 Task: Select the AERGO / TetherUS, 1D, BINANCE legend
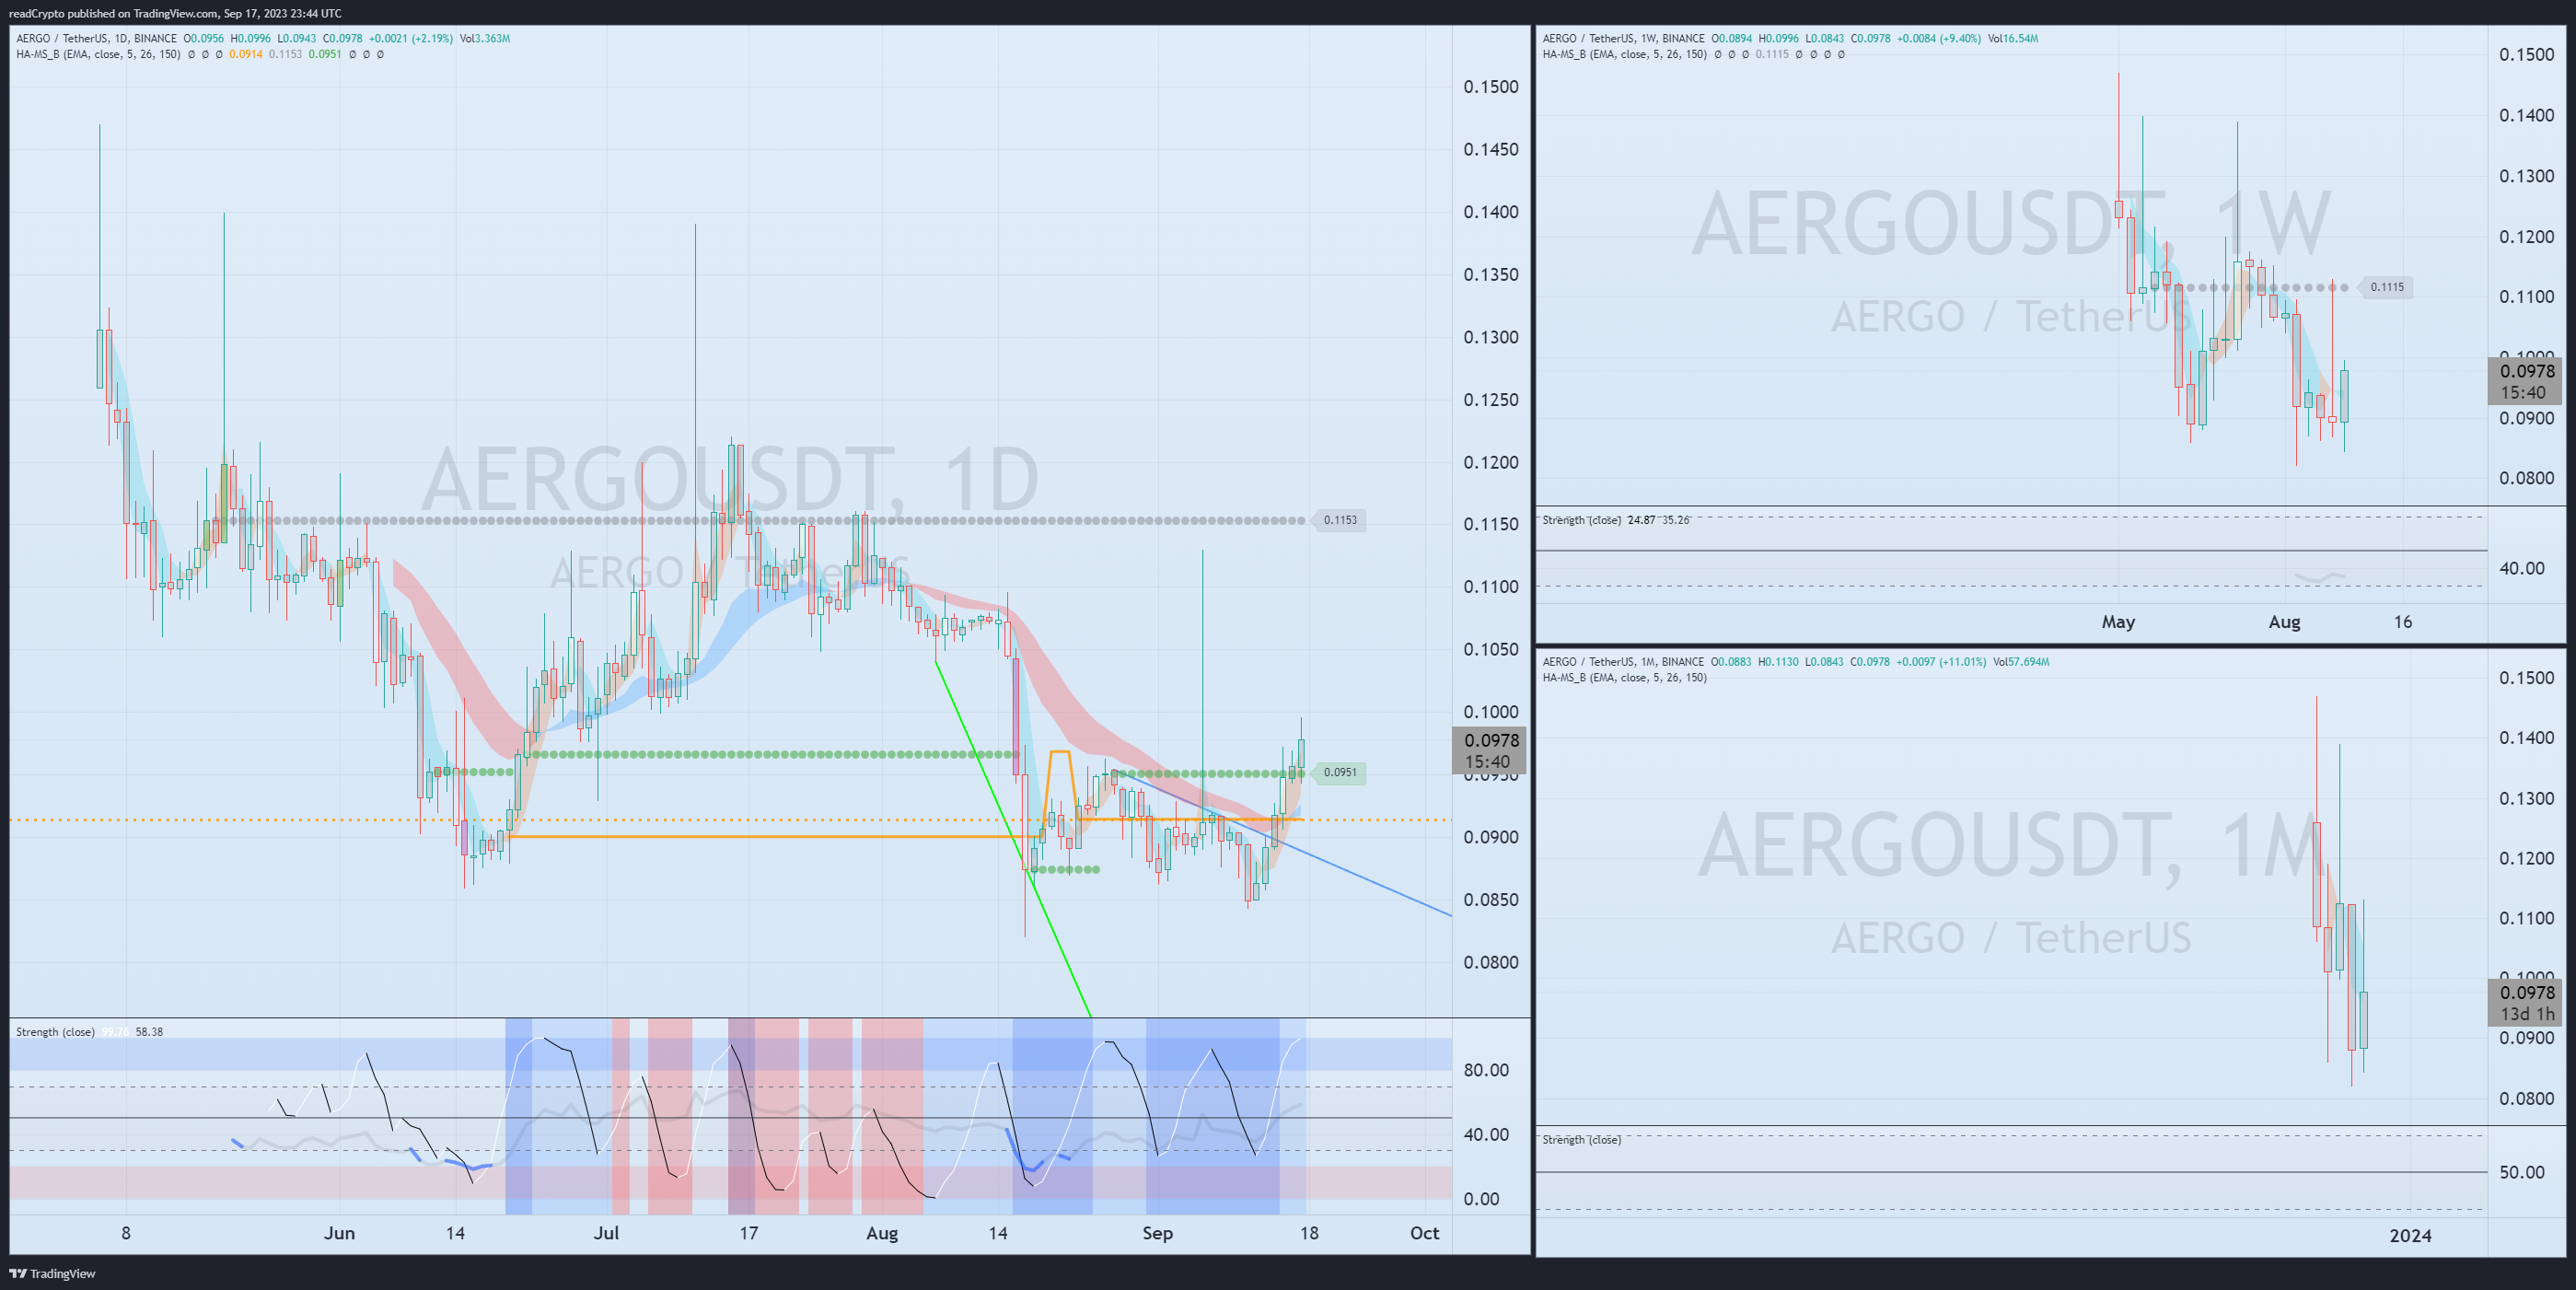point(96,38)
